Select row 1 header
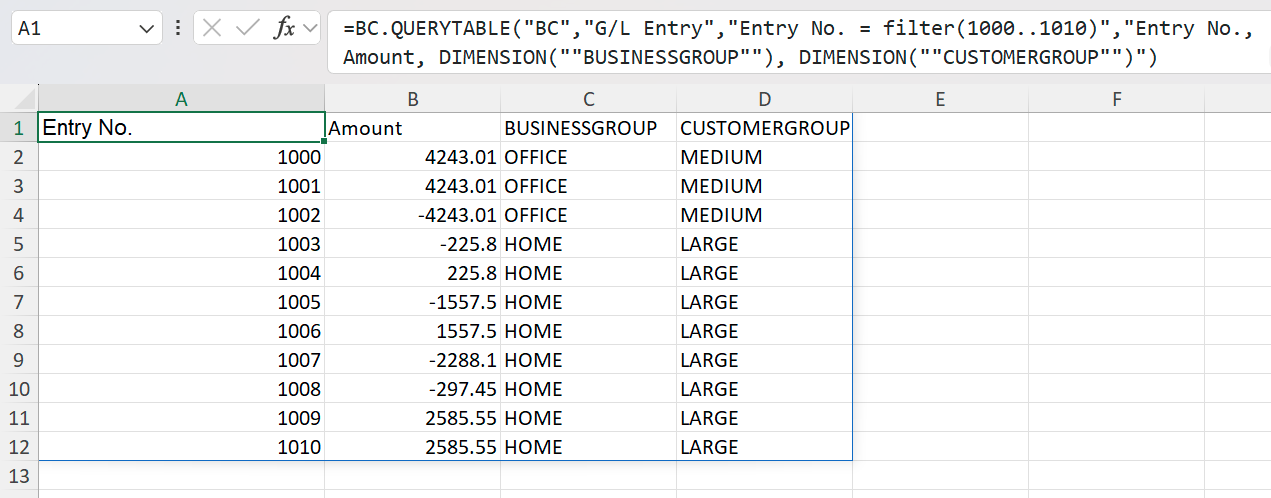1271x498 pixels. coord(19,128)
